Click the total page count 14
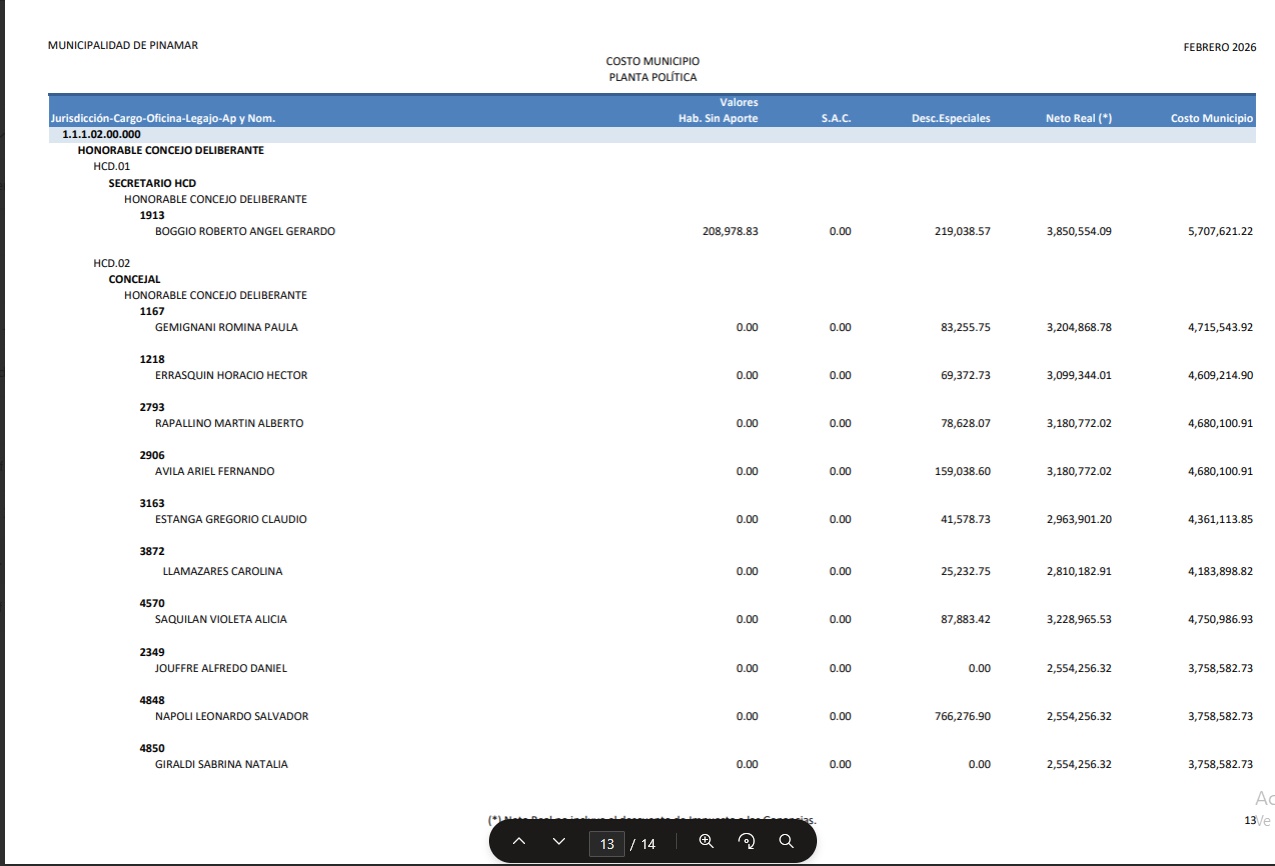This screenshot has width=1275, height=866. point(647,844)
